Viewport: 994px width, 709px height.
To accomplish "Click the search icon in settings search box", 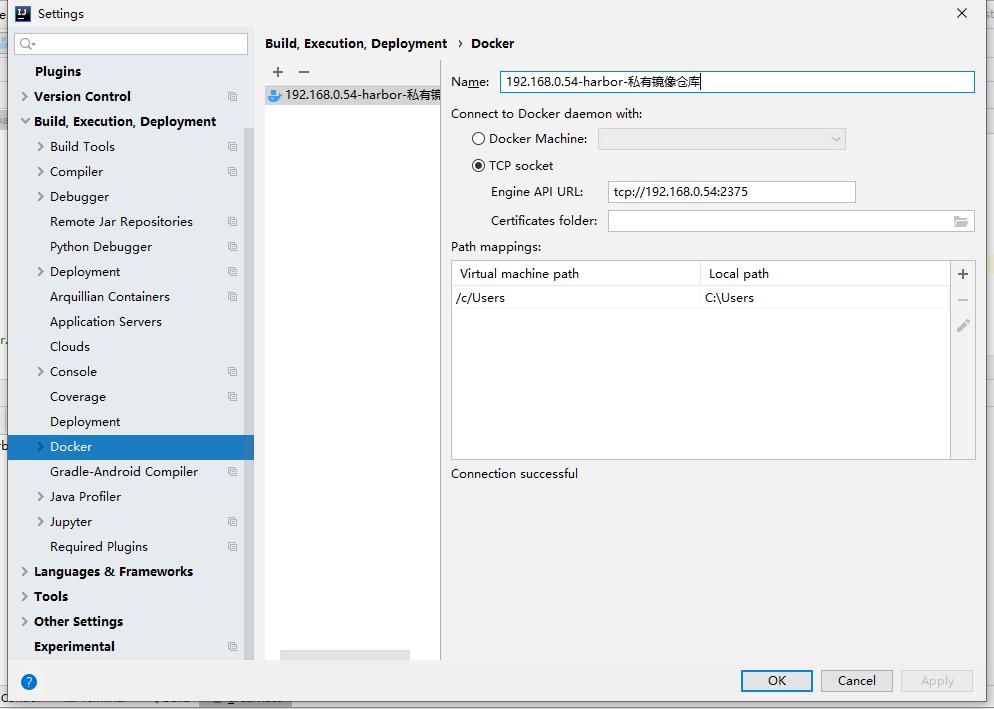I will point(27,44).
